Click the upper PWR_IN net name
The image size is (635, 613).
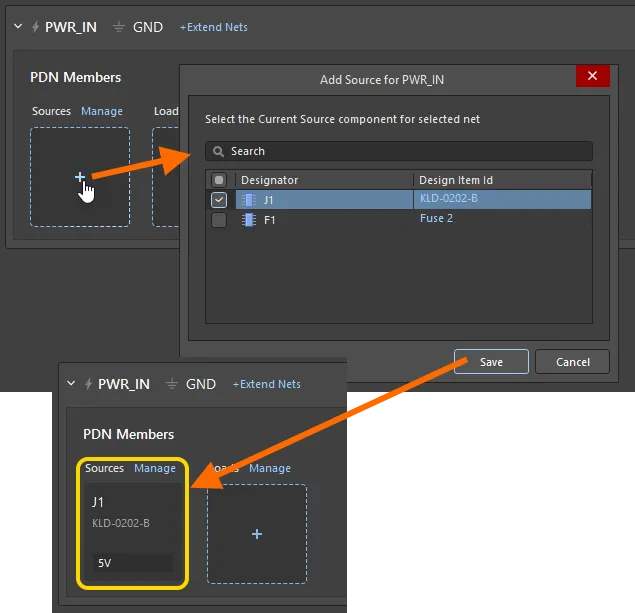pos(71,27)
